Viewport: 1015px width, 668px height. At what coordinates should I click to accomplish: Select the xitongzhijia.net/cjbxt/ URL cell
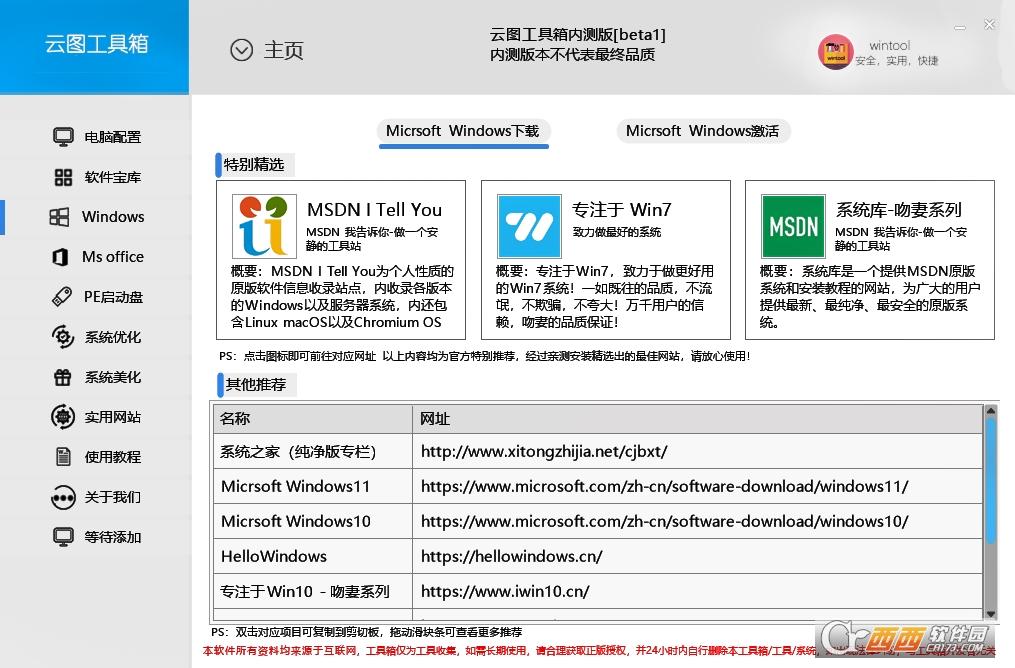pyautogui.click(x=697, y=451)
